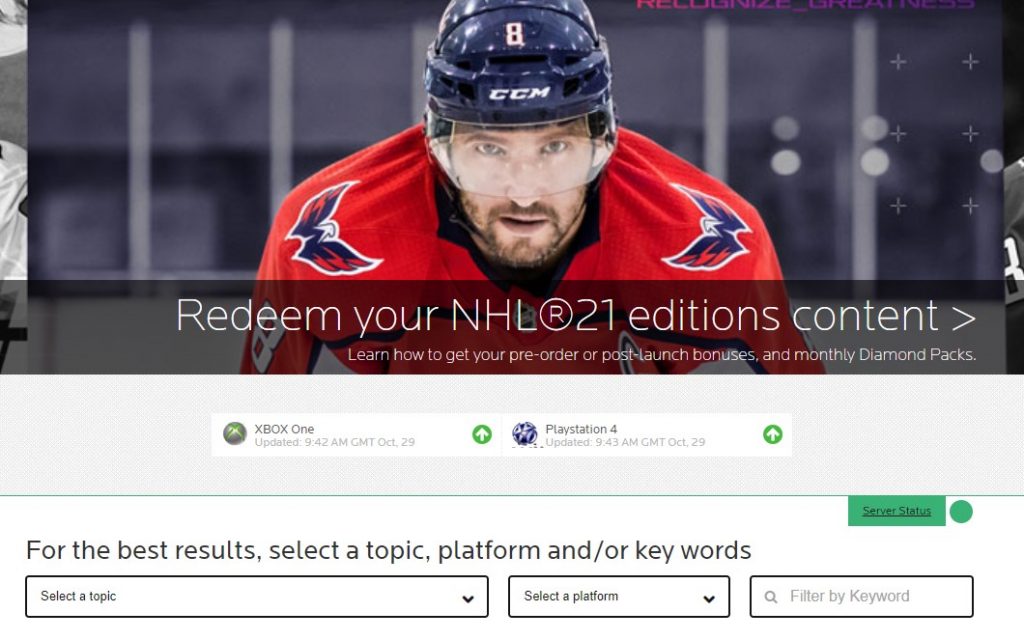Open the Select a topic dropdown
The image size is (1024, 640).
257,596
